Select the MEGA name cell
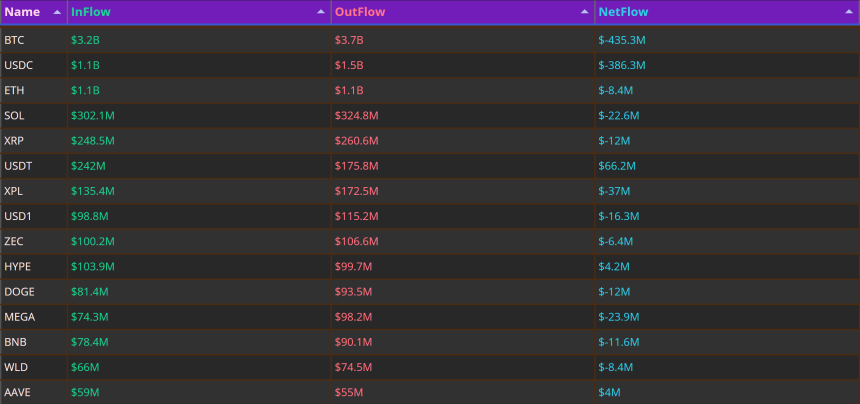The width and height of the screenshot is (860, 404). click(x=34, y=317)
